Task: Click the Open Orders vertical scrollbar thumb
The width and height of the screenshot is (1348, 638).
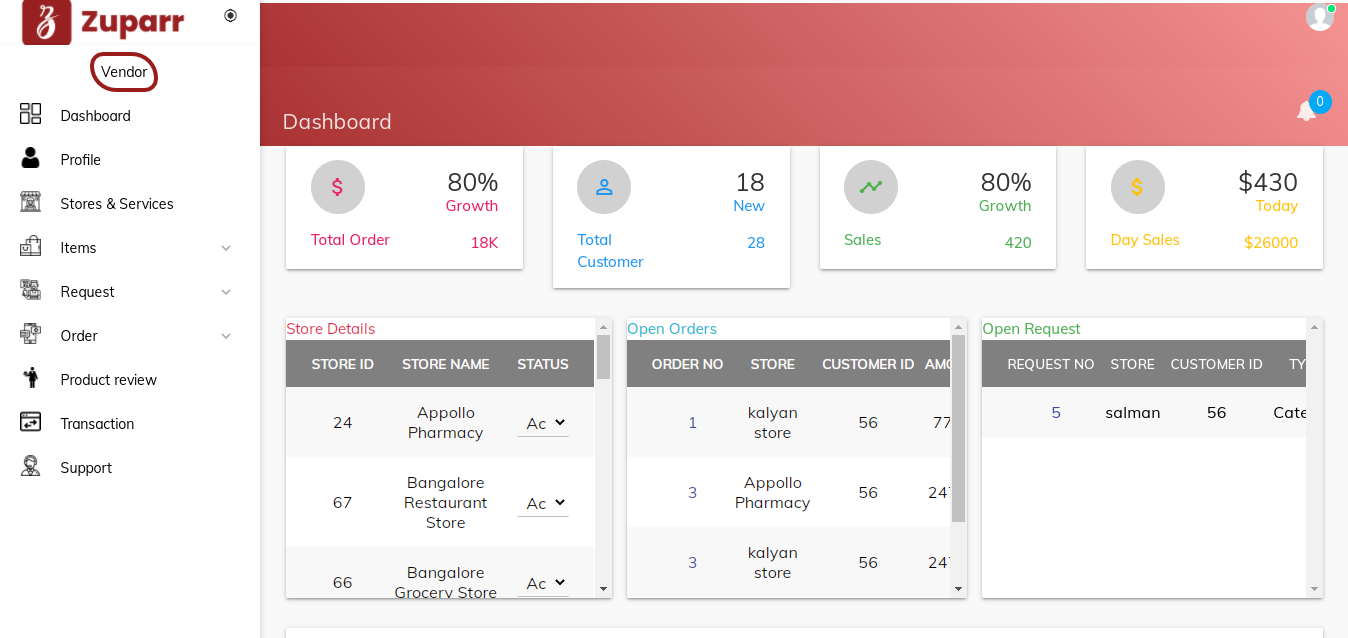Action: tap(958, 428)
